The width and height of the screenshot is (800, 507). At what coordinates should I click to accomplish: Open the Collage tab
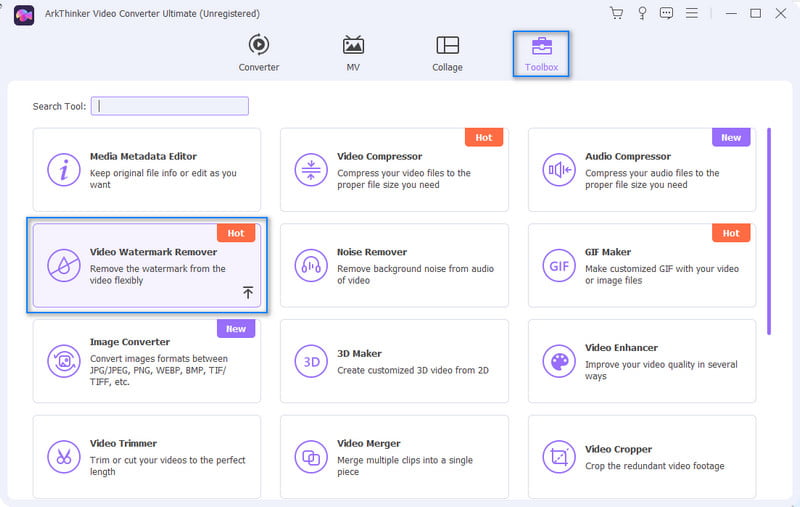pos(447,54)
